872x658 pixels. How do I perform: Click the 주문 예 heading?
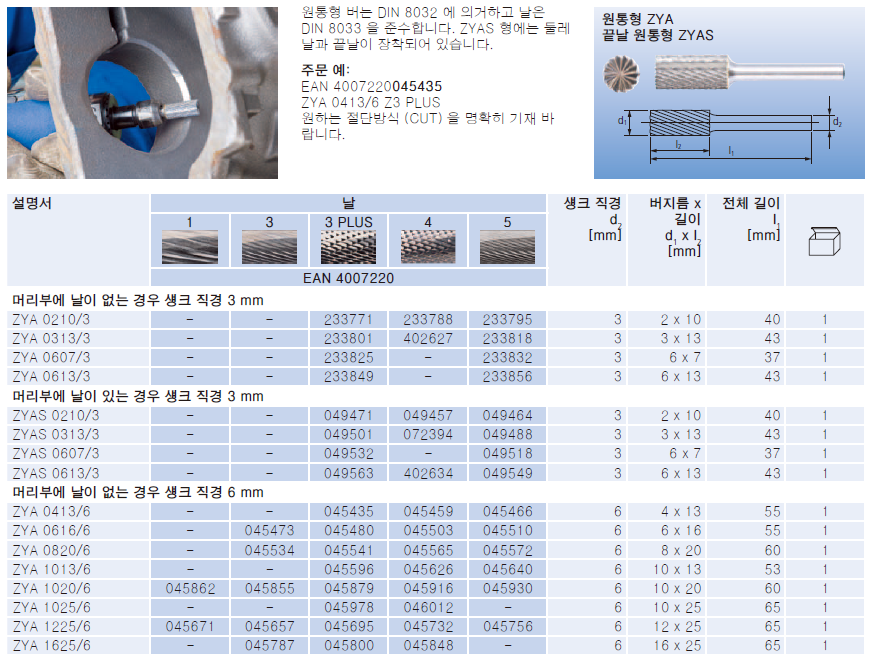tap(325, 70)
